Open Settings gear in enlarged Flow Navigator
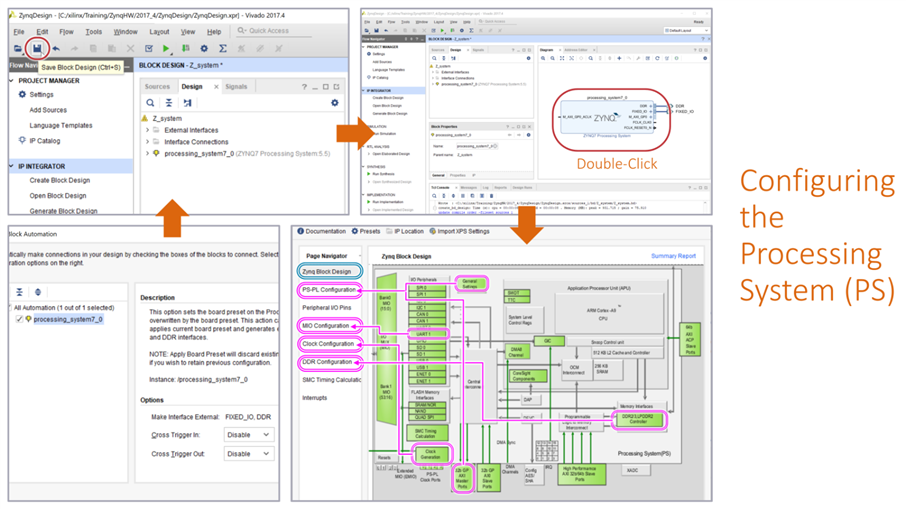The height and width of the screenshot is (510, 906). coord(23,94)
